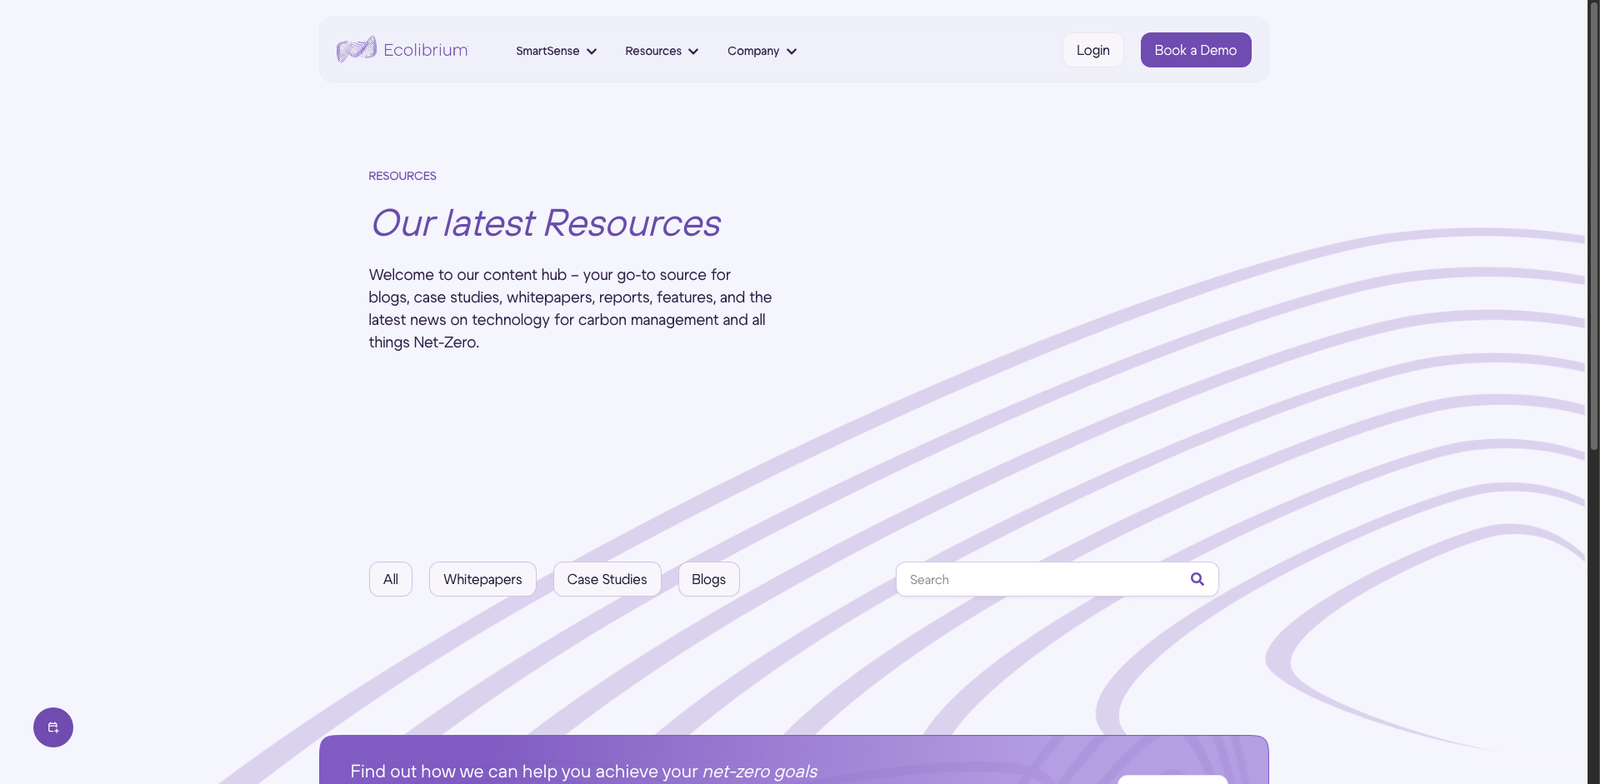Filter resources by Whitepapers
Viewport: 1600px width, 784px height.
coord(482,579)
